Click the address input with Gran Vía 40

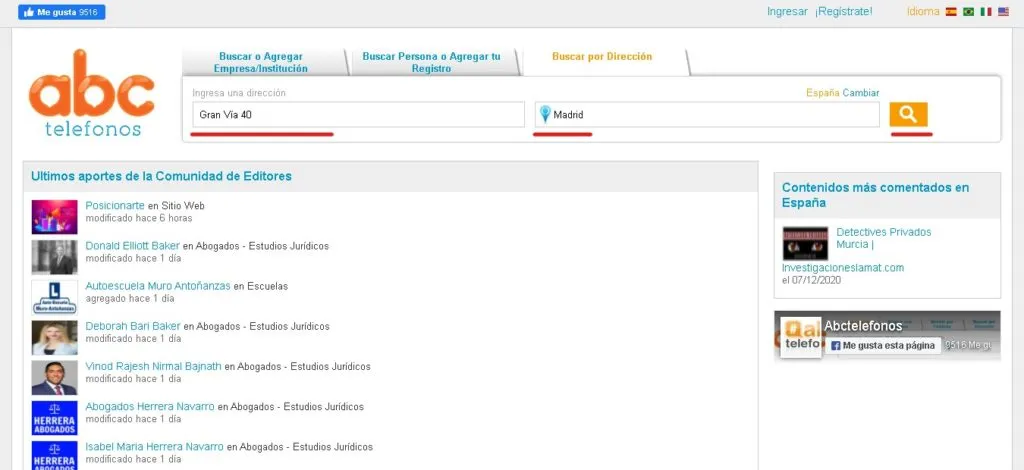(x=357, y=115)
